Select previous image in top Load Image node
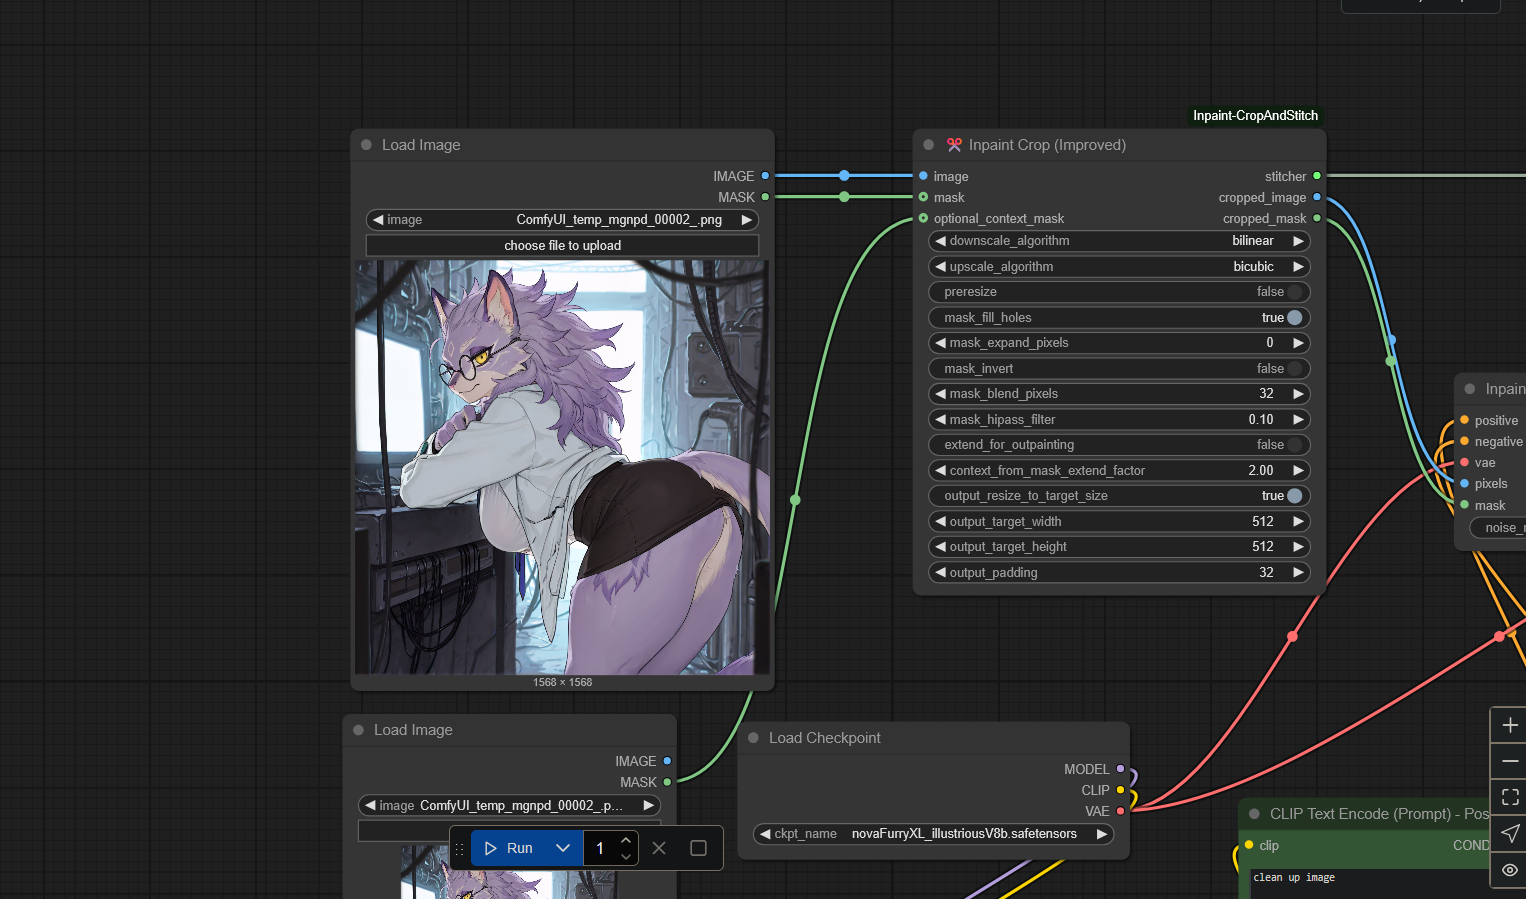This screenshot has height=899, width=1526. (377, 220)
